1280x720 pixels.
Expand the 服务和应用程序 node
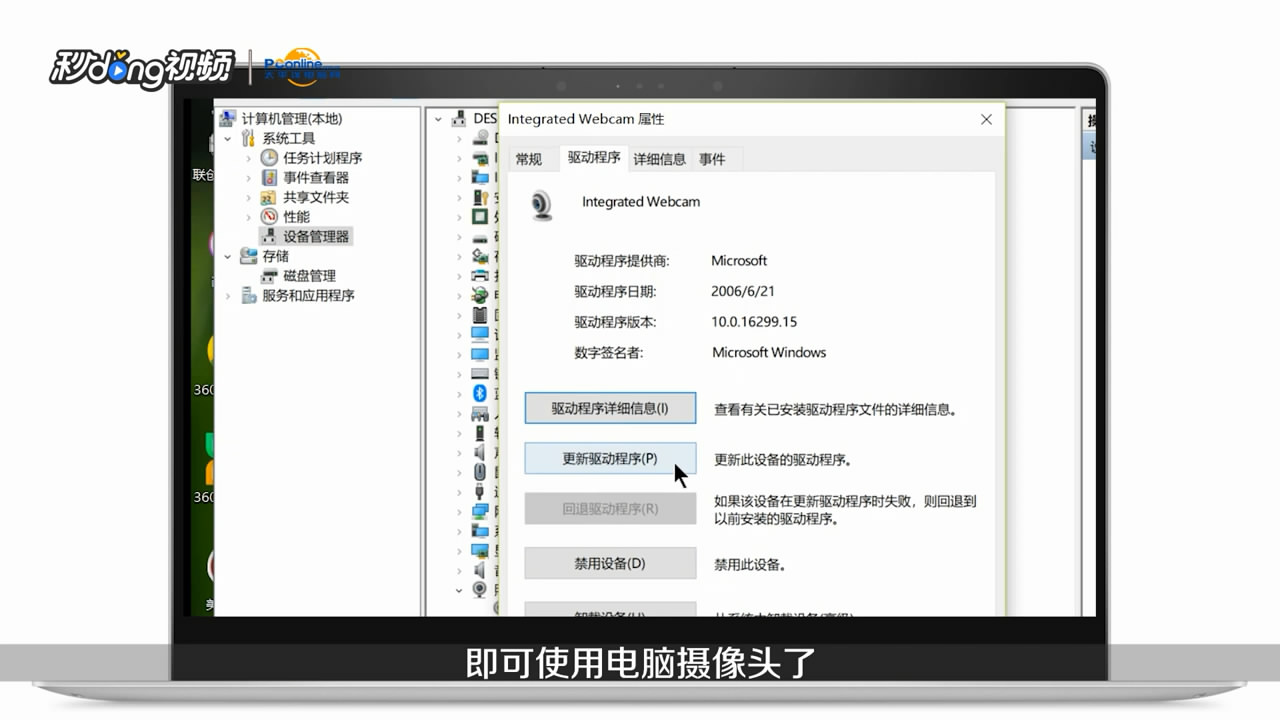click(x=228, y=295)
